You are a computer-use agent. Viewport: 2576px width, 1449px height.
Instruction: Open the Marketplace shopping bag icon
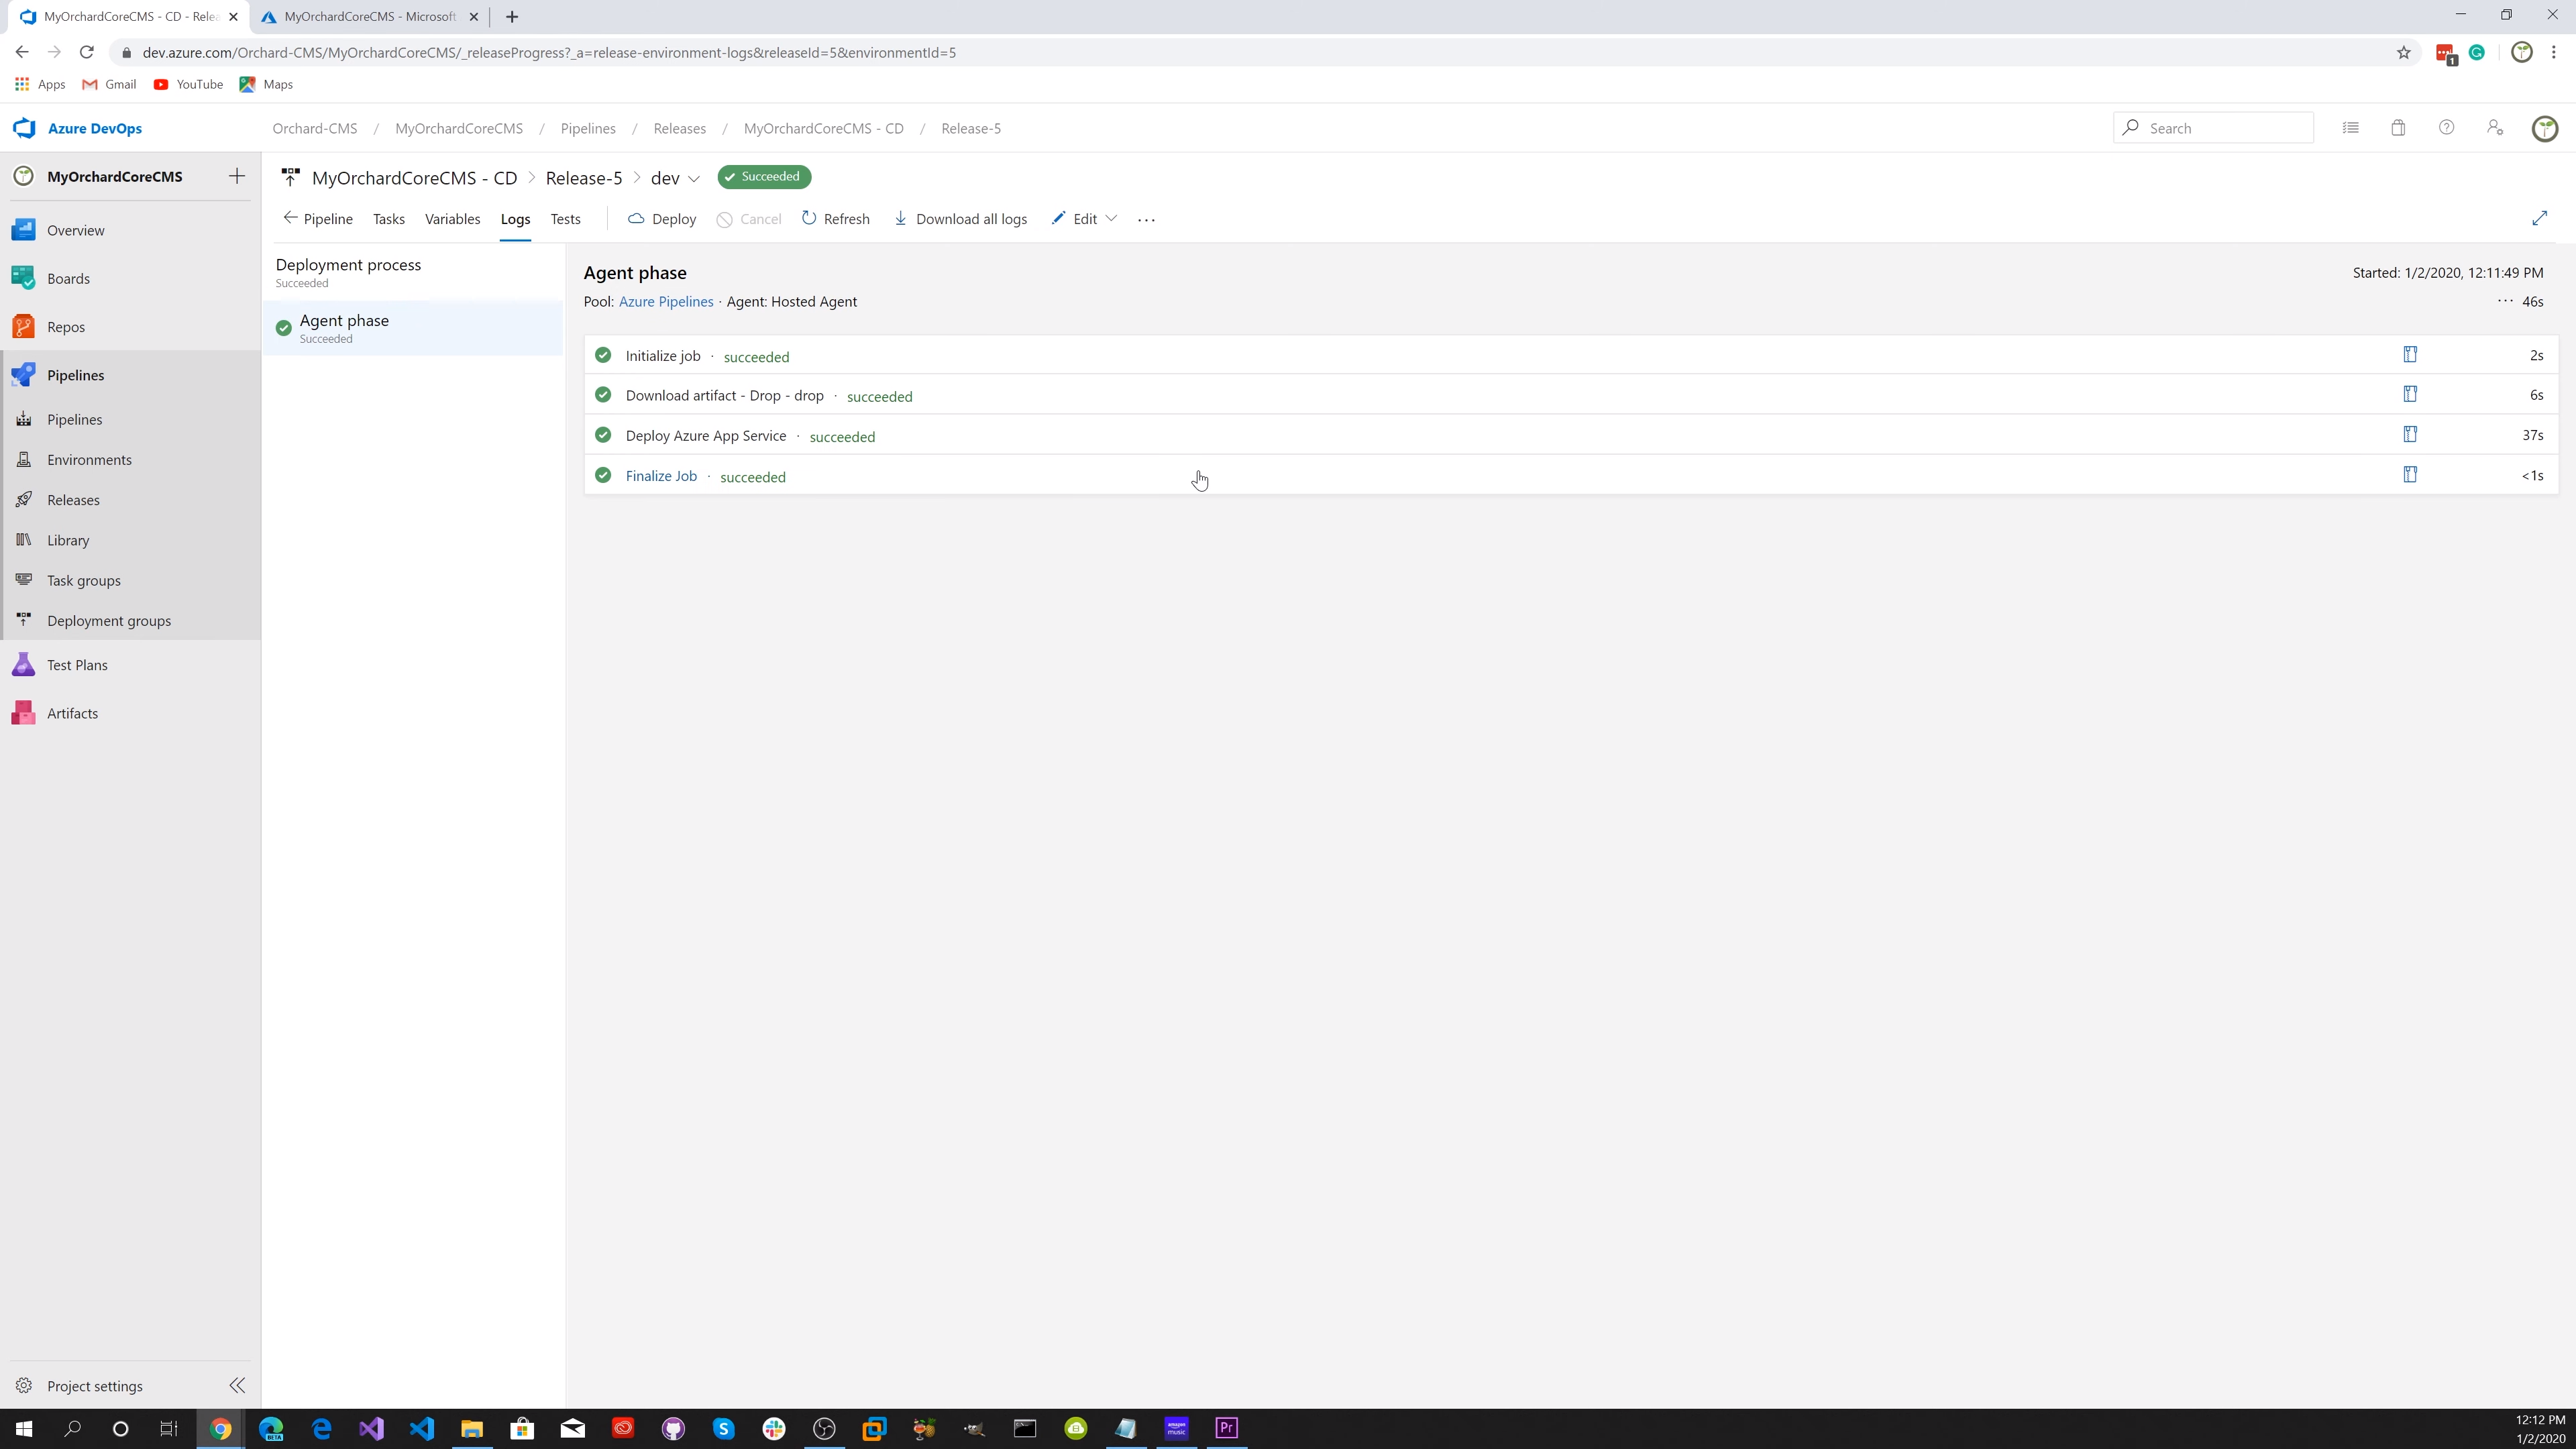[x=2398, y=128]
